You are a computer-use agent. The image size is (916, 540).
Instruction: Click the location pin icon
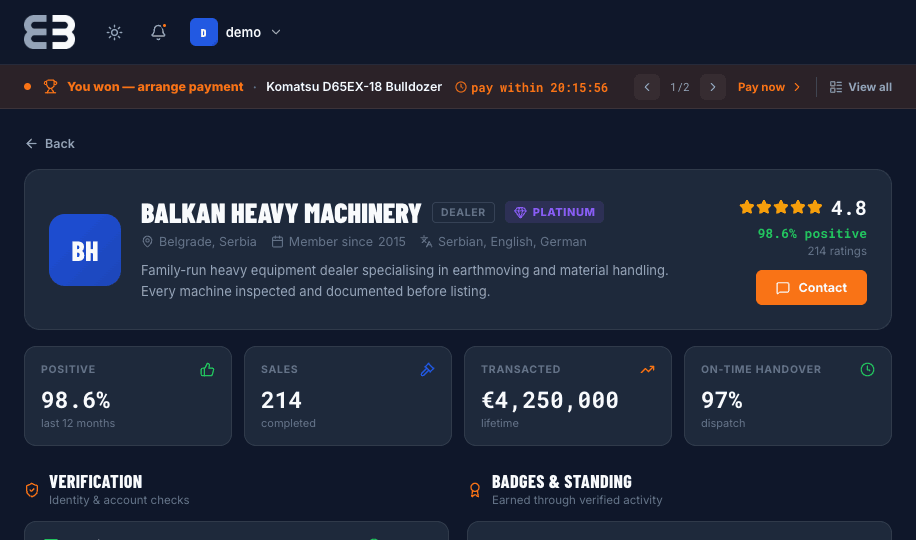pyautogui.click(x=147, y=242)
